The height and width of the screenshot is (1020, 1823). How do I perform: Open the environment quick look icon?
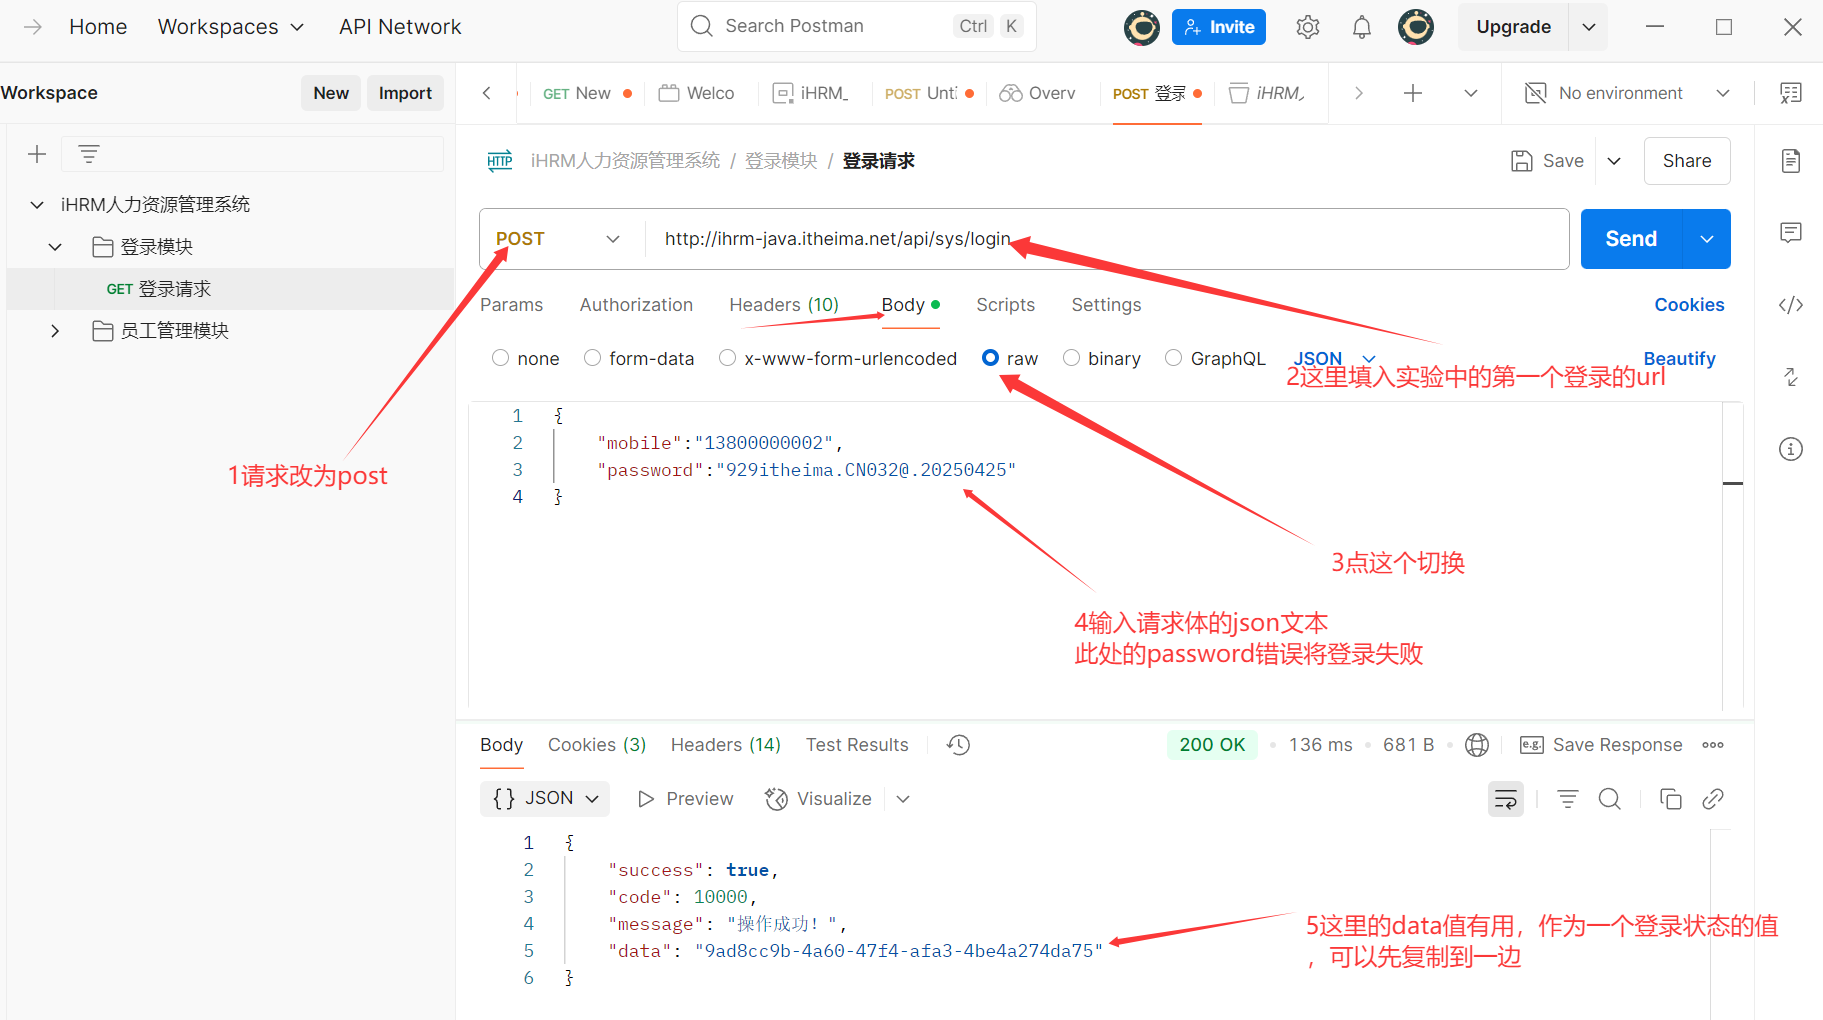click(1791, 93)
